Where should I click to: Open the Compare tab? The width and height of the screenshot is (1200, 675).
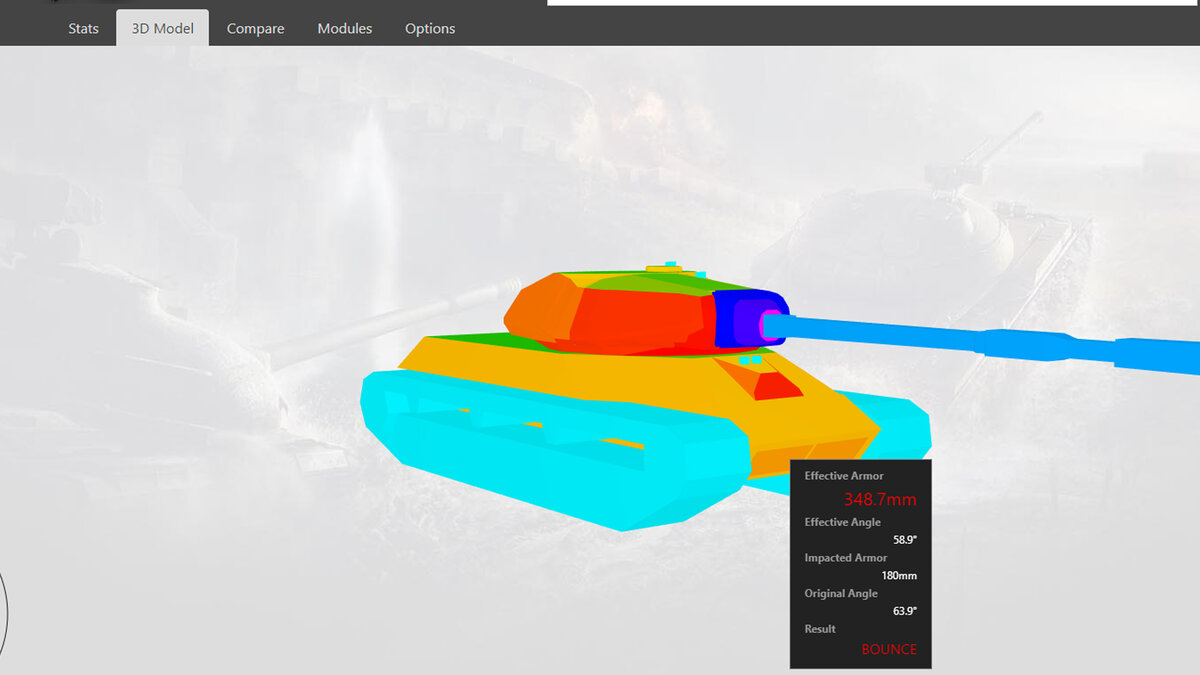(x=255, y=29)
